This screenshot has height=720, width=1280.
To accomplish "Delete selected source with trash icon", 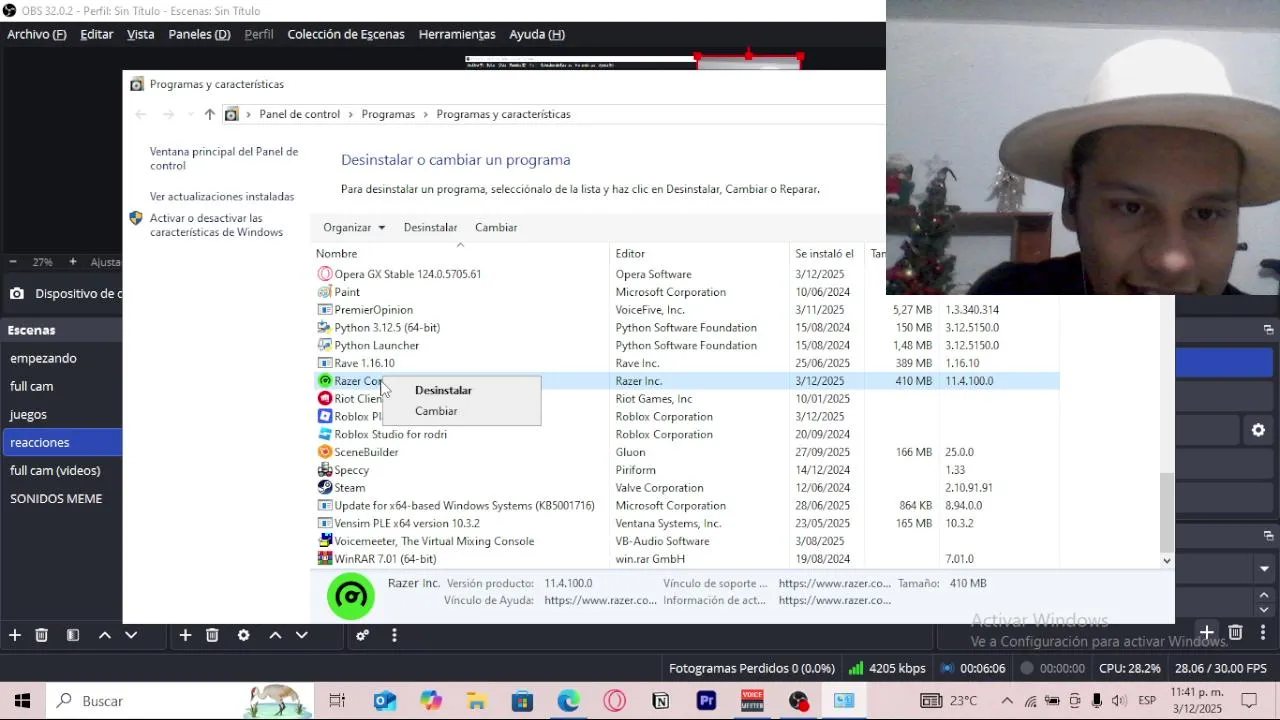I will tap(212, 635).
